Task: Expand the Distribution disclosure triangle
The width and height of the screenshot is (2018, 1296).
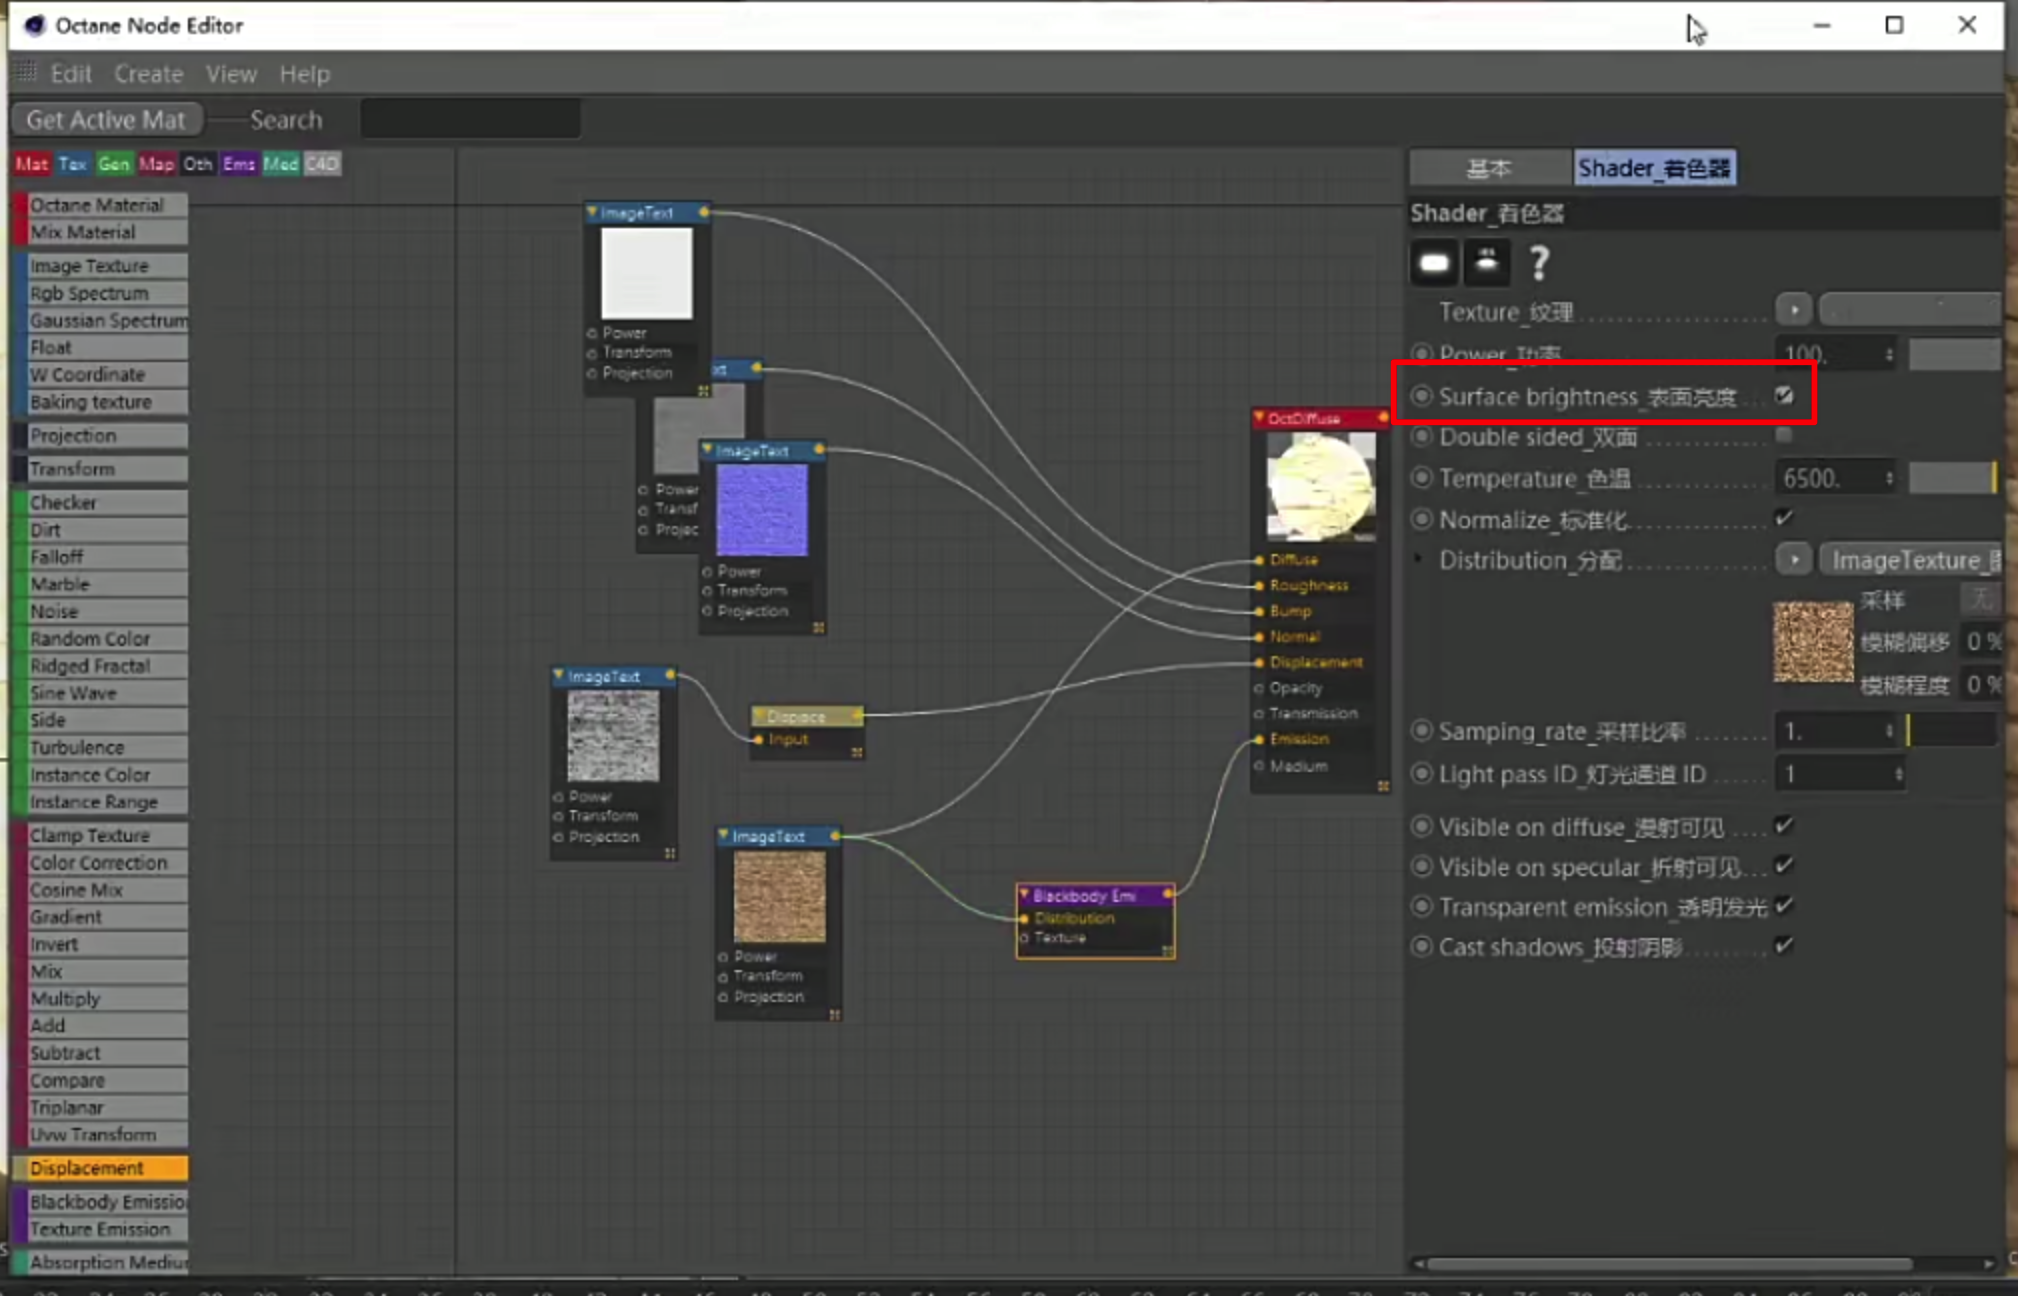Action: click(x=1417, y=559)
